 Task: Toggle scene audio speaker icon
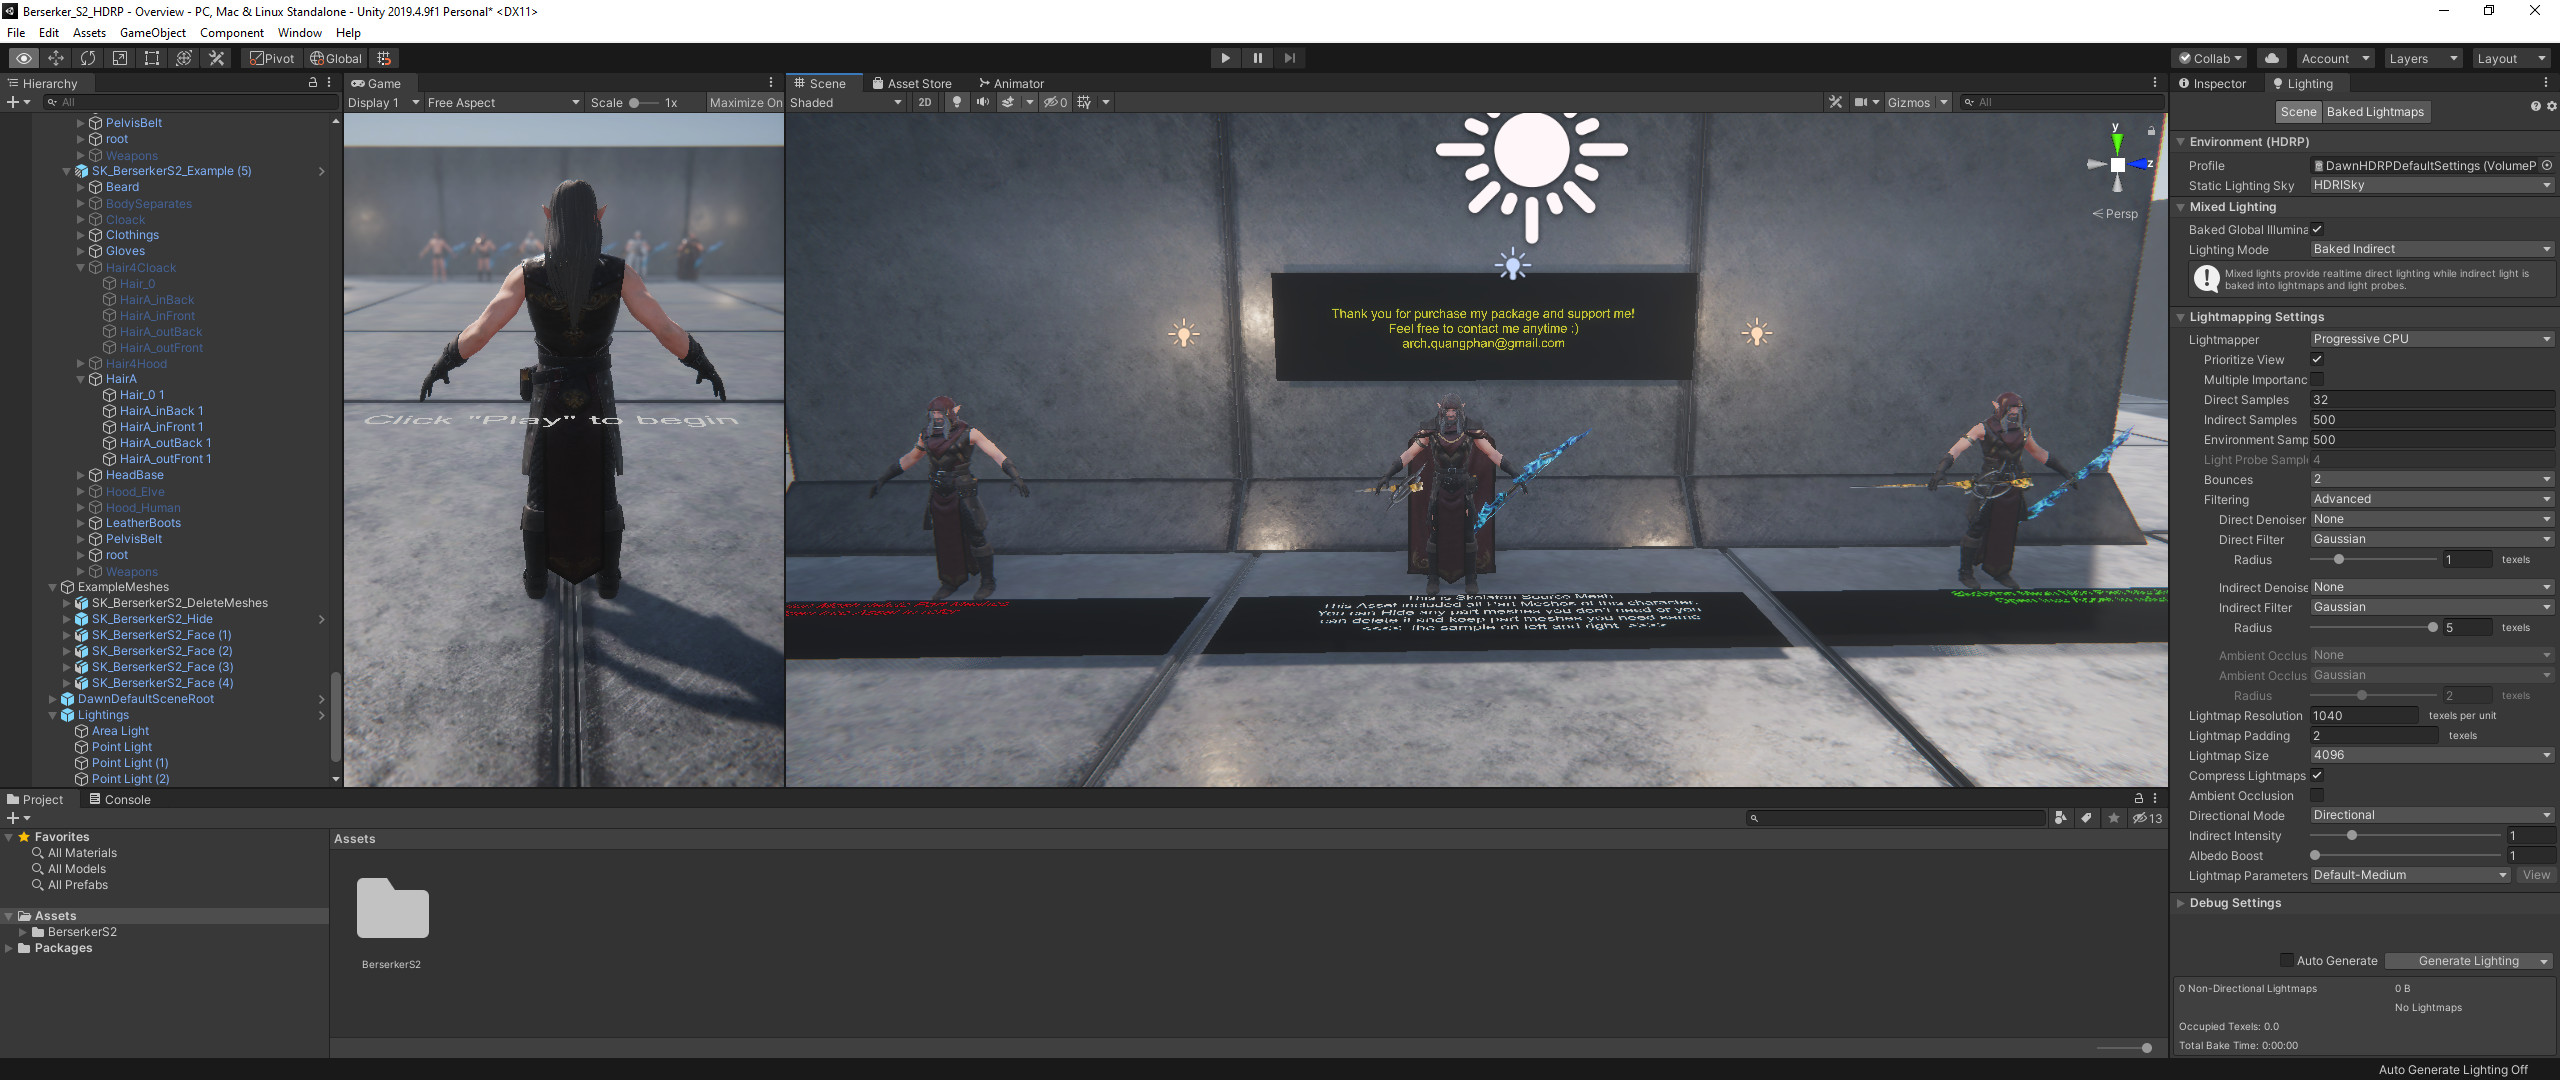coord(983,102)
